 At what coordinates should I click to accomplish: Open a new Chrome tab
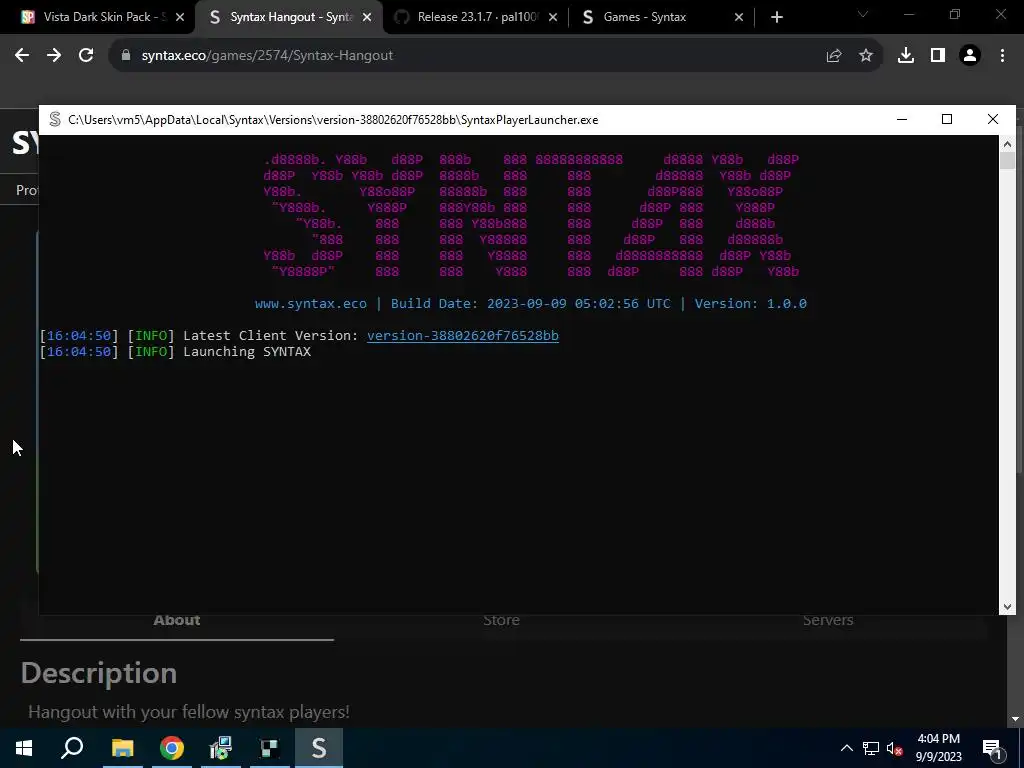point(776,18)
